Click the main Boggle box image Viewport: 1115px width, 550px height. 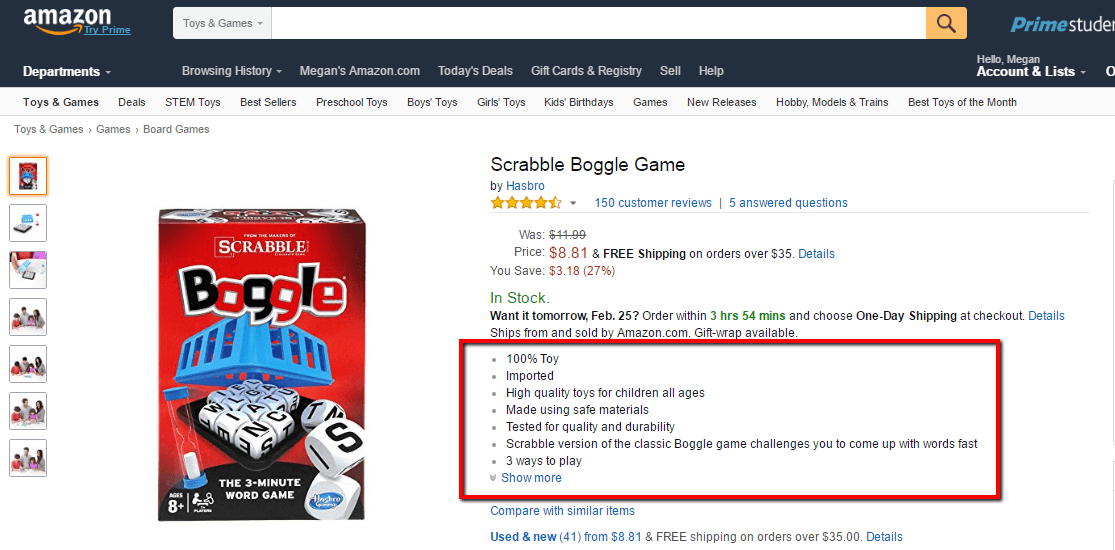pos(262,364)
